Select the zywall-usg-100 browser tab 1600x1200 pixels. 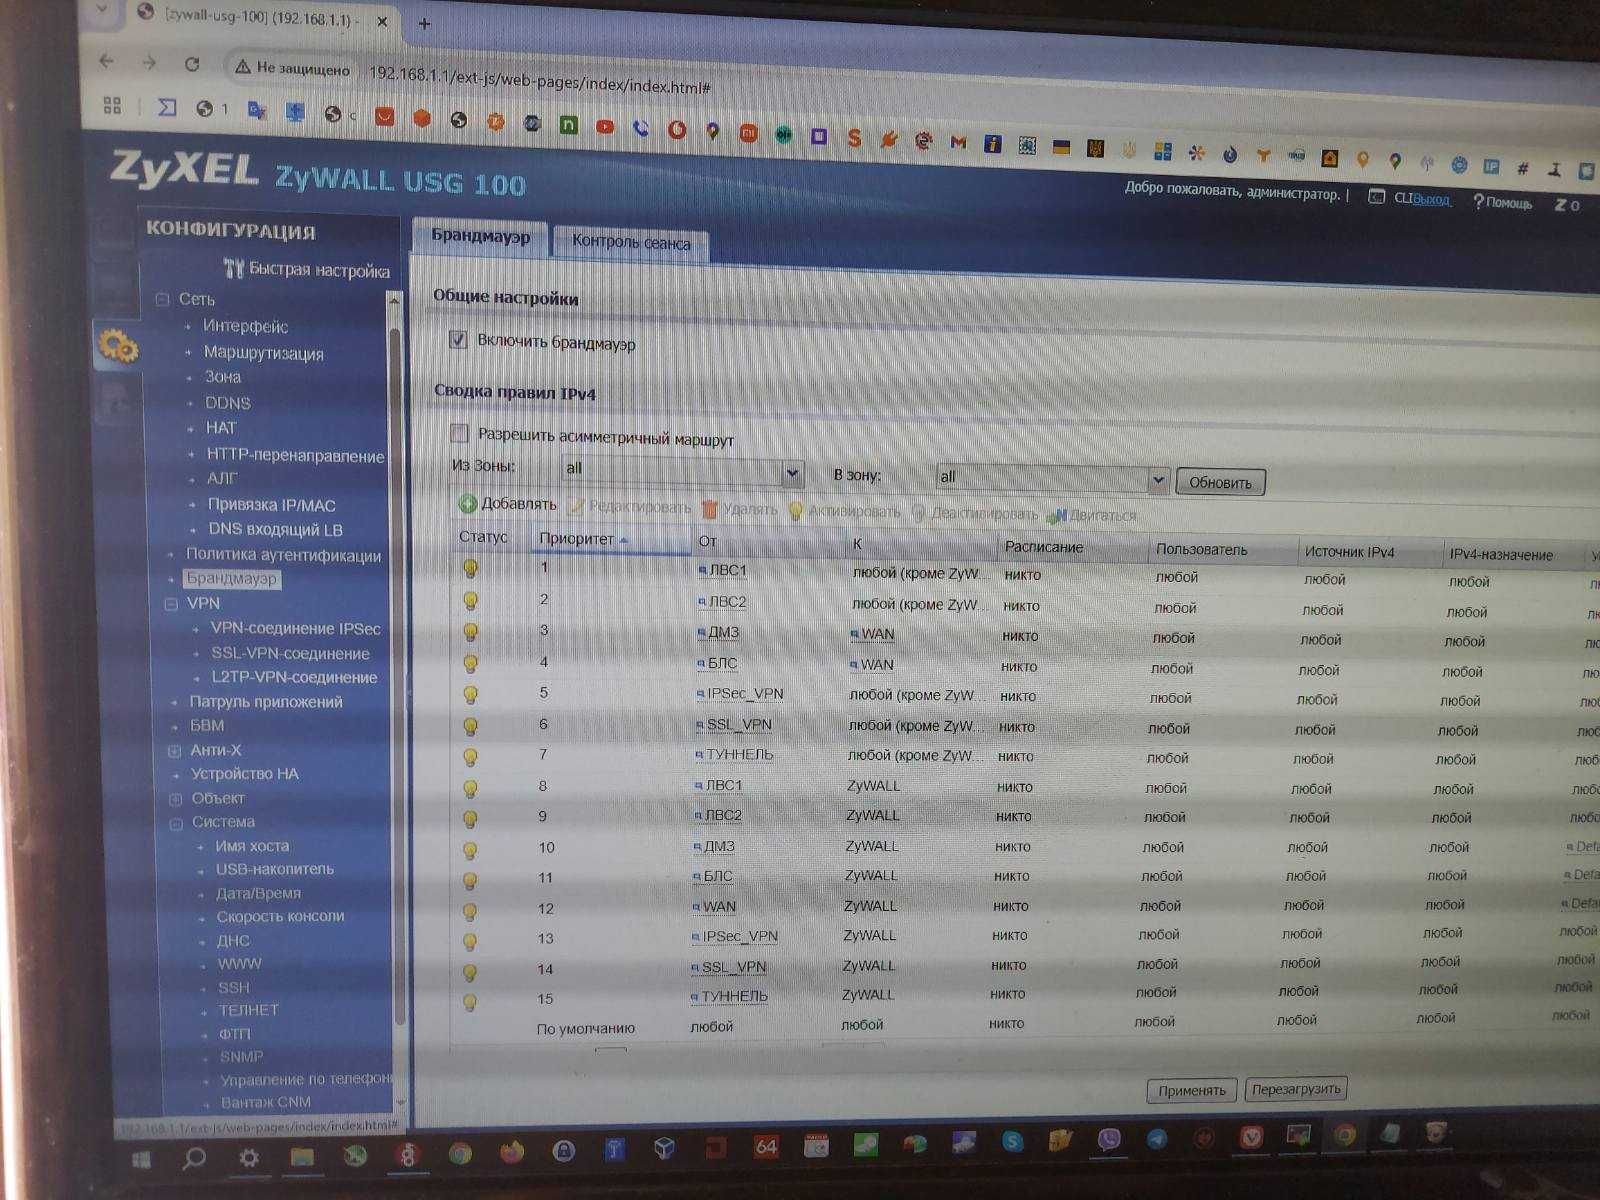point(262,17)
